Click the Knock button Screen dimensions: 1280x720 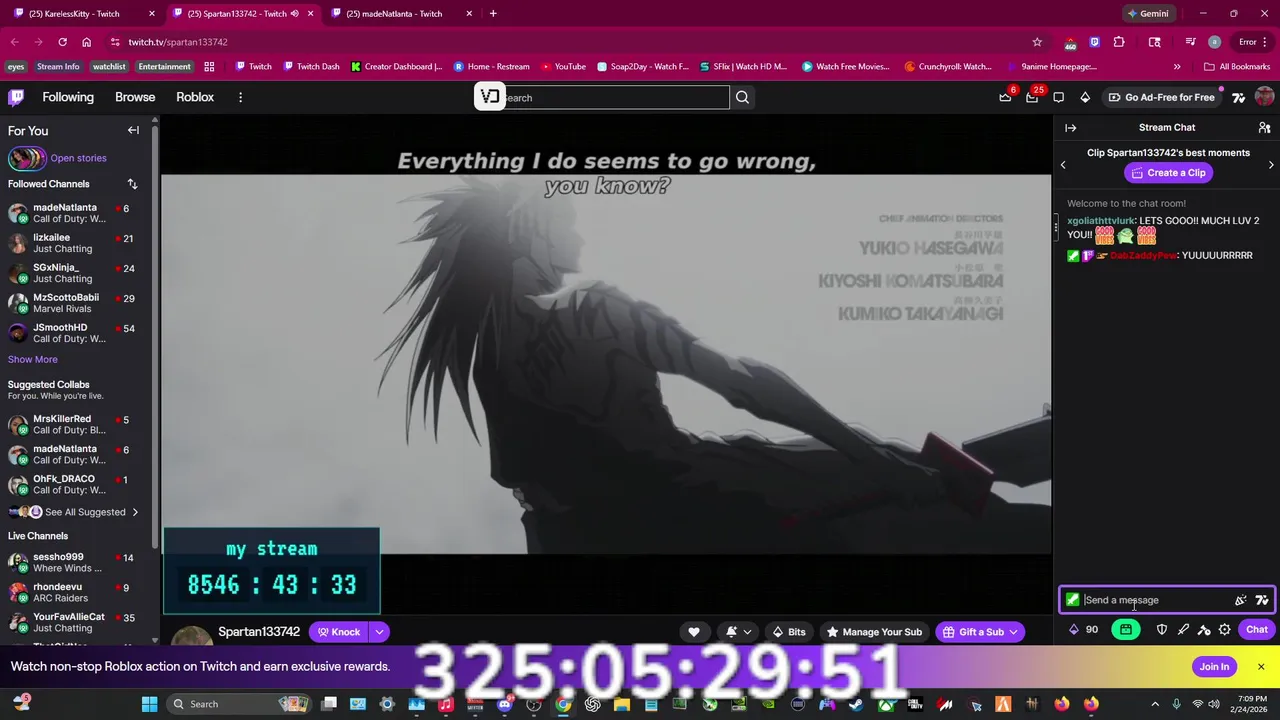point(338,632)
